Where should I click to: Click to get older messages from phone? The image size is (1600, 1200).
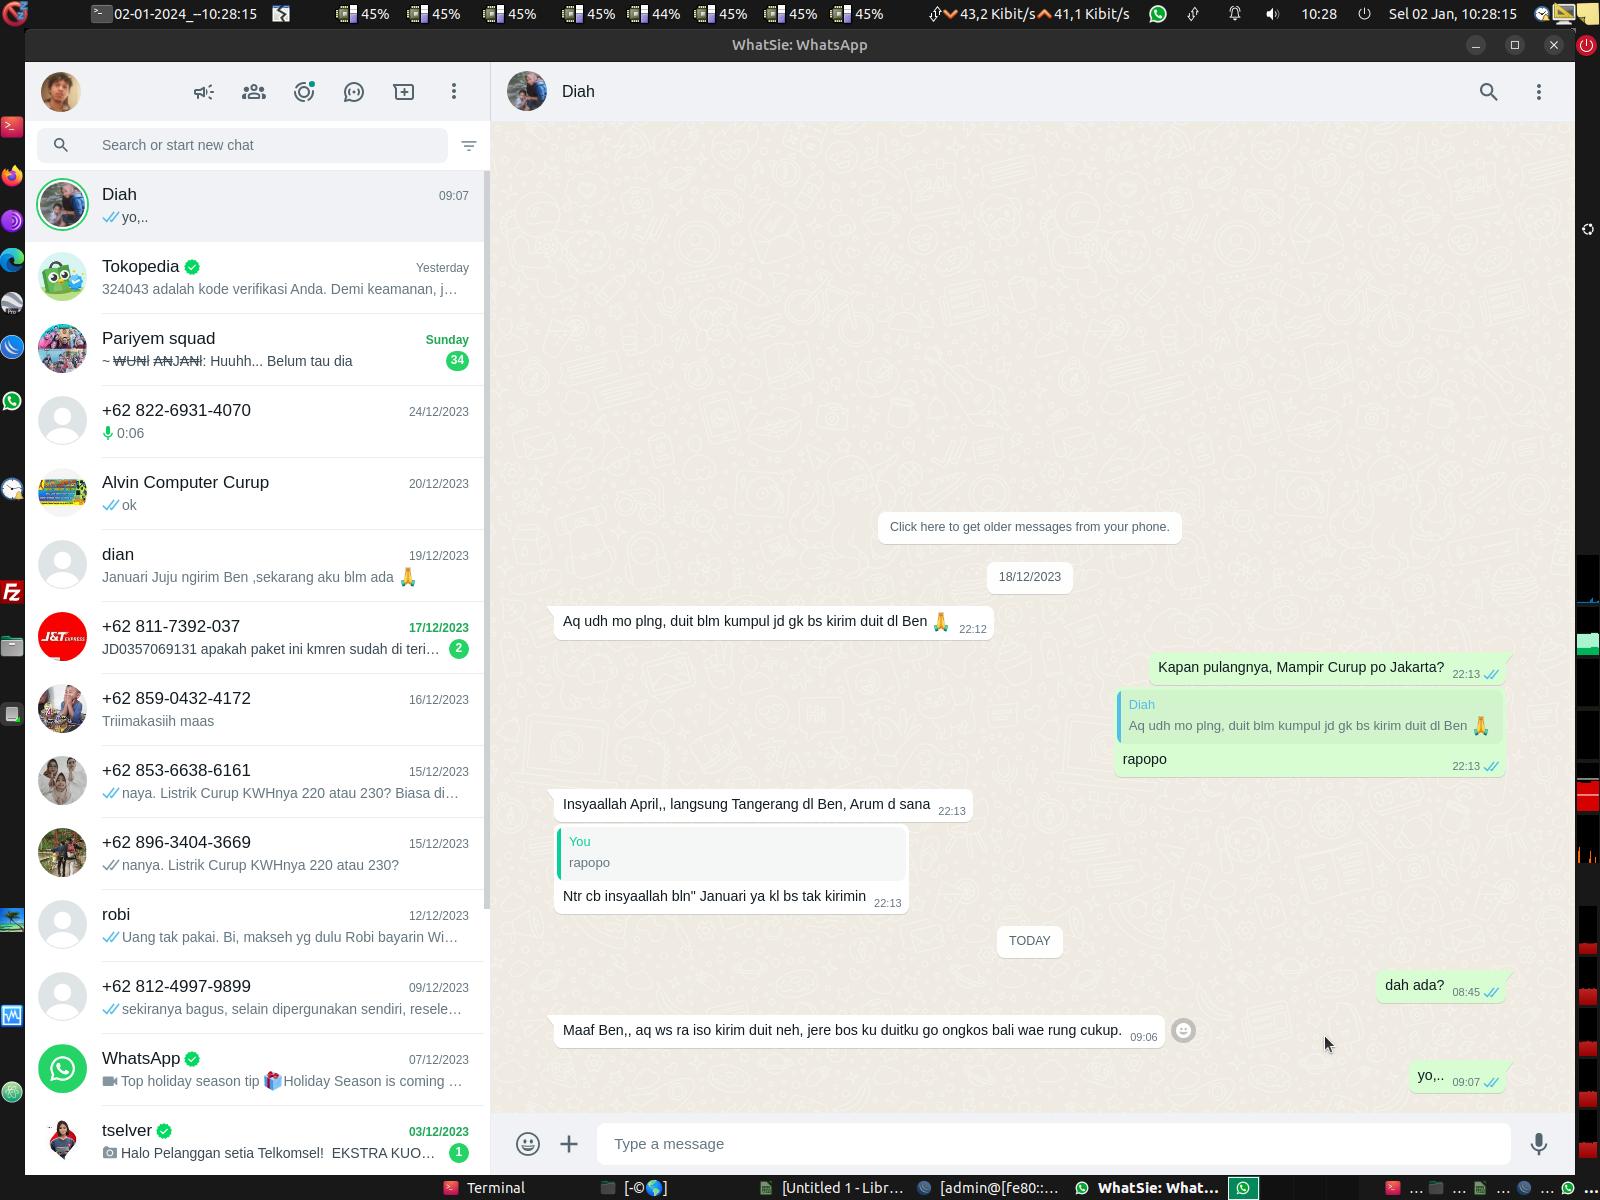(x=1030, y=527)
